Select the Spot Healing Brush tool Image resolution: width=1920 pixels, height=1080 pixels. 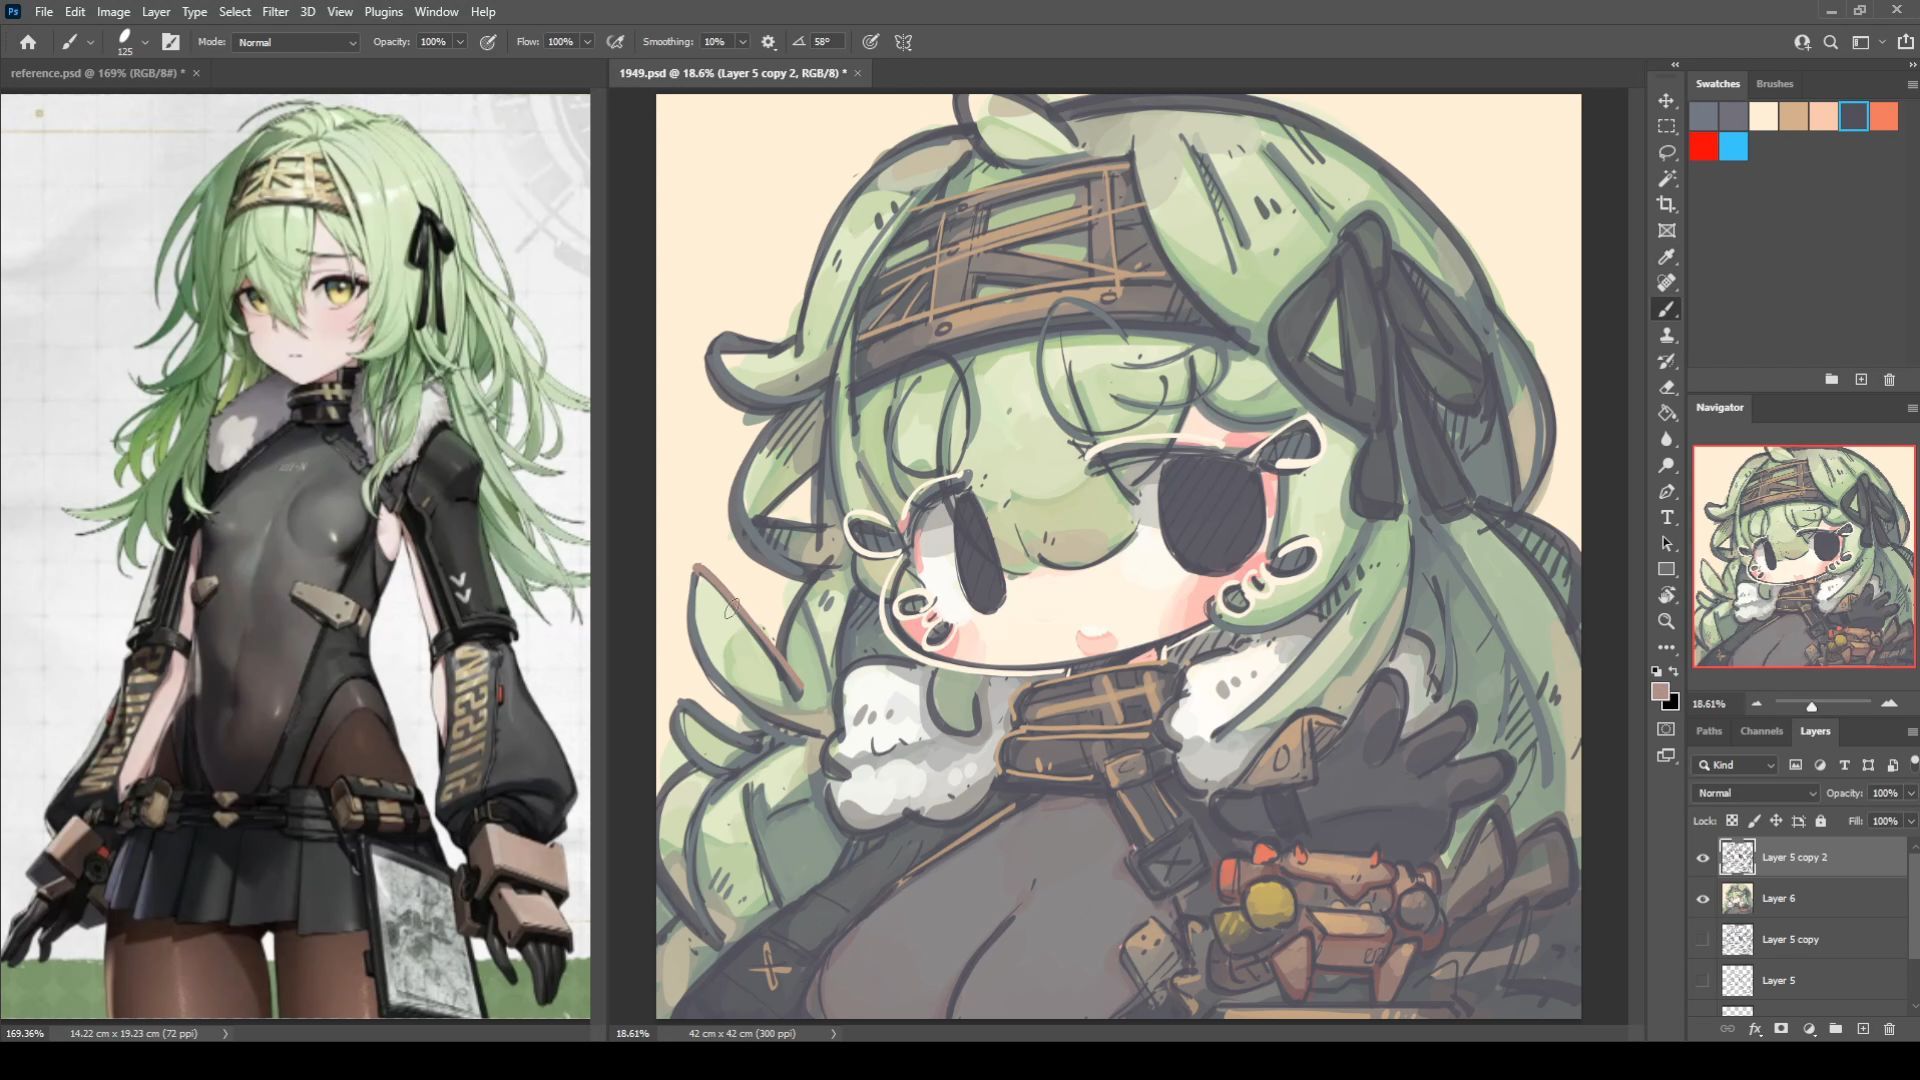pyautogui.click(x=1666, y=283)
